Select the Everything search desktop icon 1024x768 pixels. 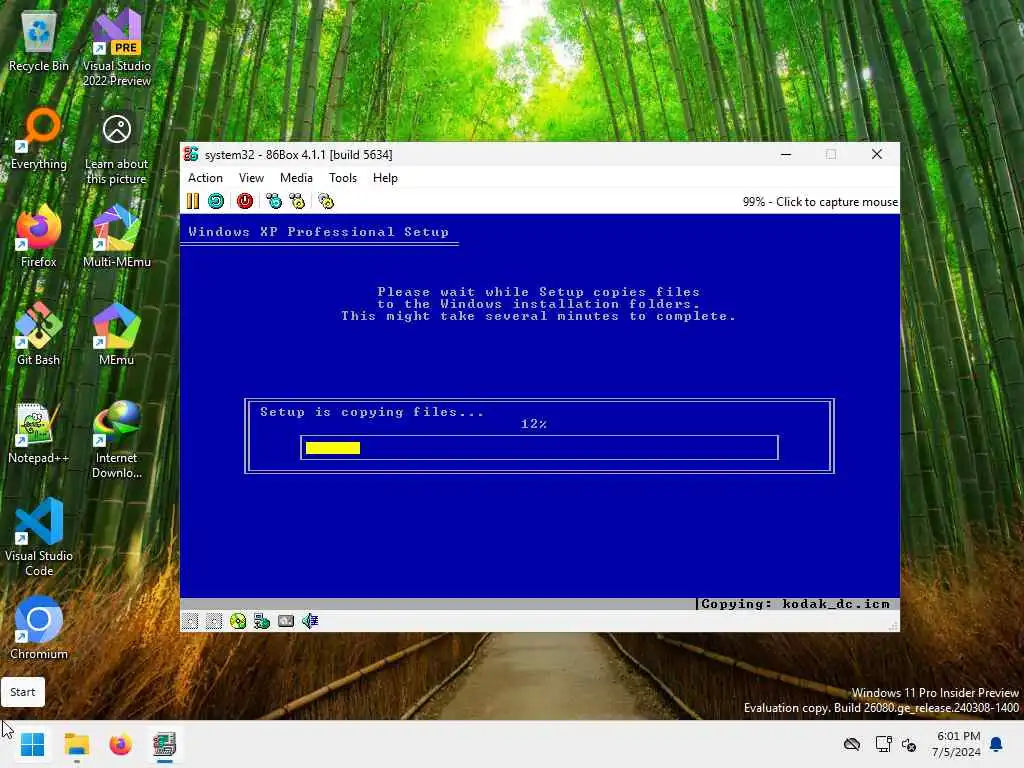point(39,138)
